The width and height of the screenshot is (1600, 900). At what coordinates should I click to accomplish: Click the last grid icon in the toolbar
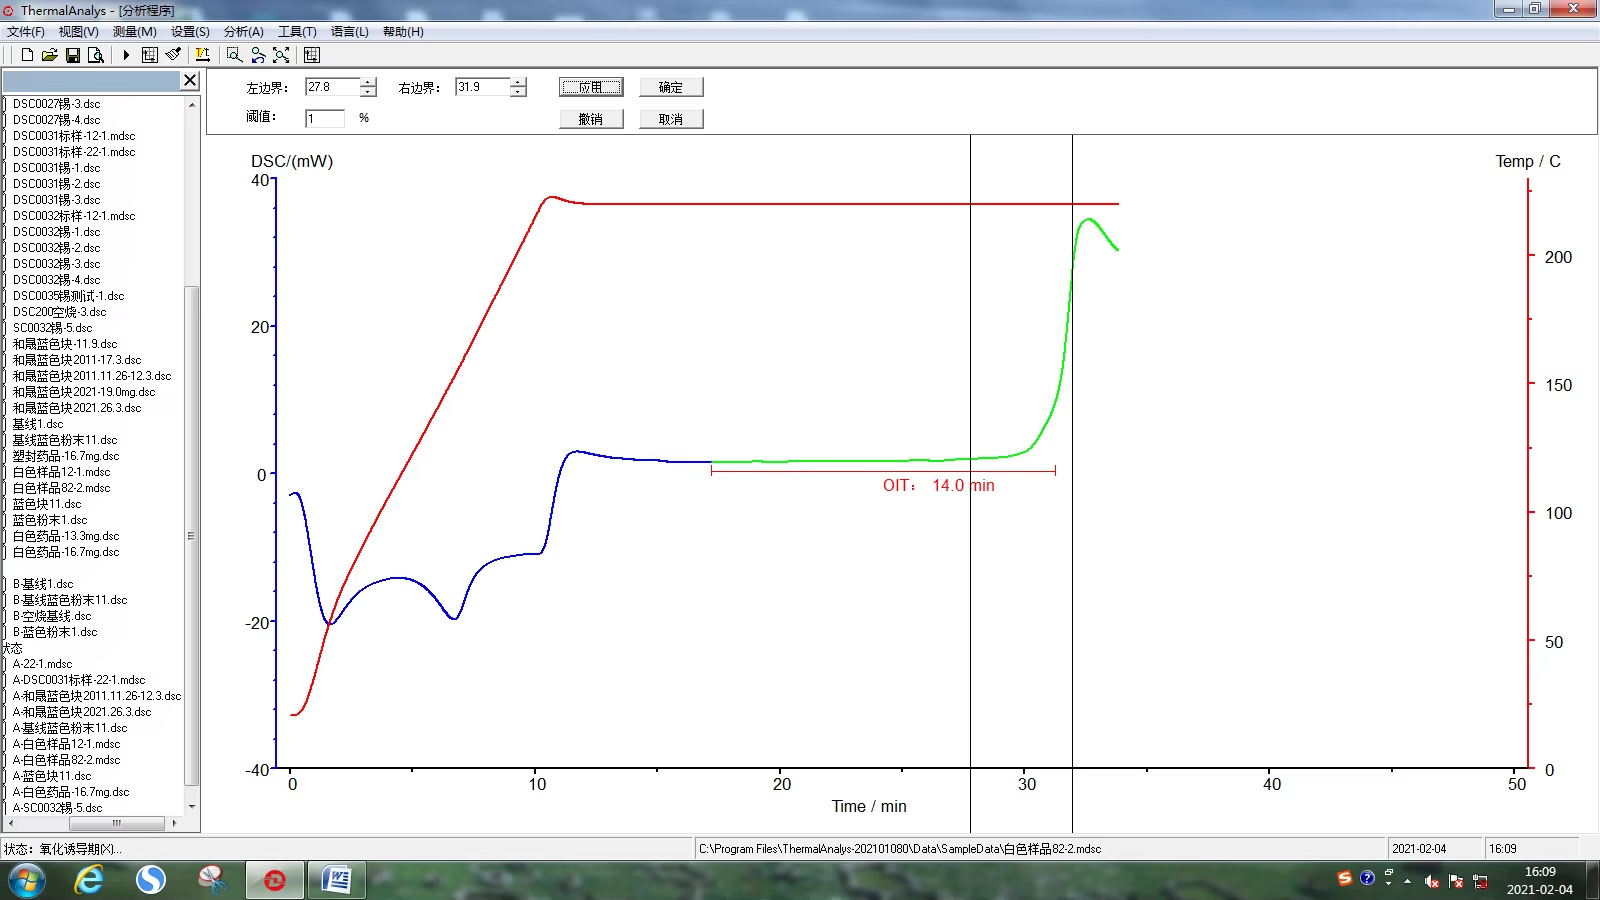[x=312, y=55]
